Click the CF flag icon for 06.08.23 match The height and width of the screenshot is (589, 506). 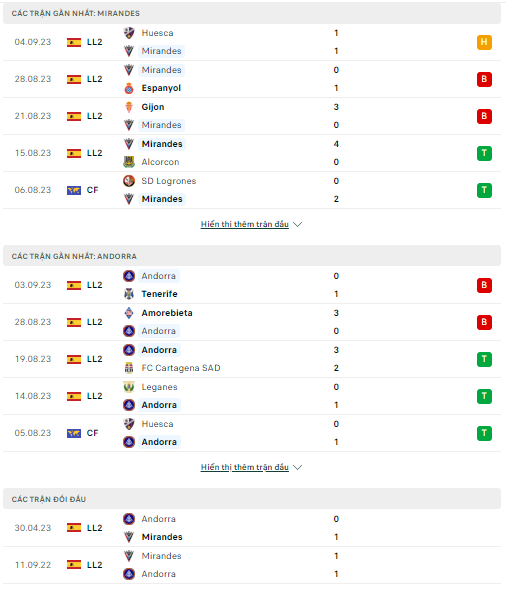(74, 190)
